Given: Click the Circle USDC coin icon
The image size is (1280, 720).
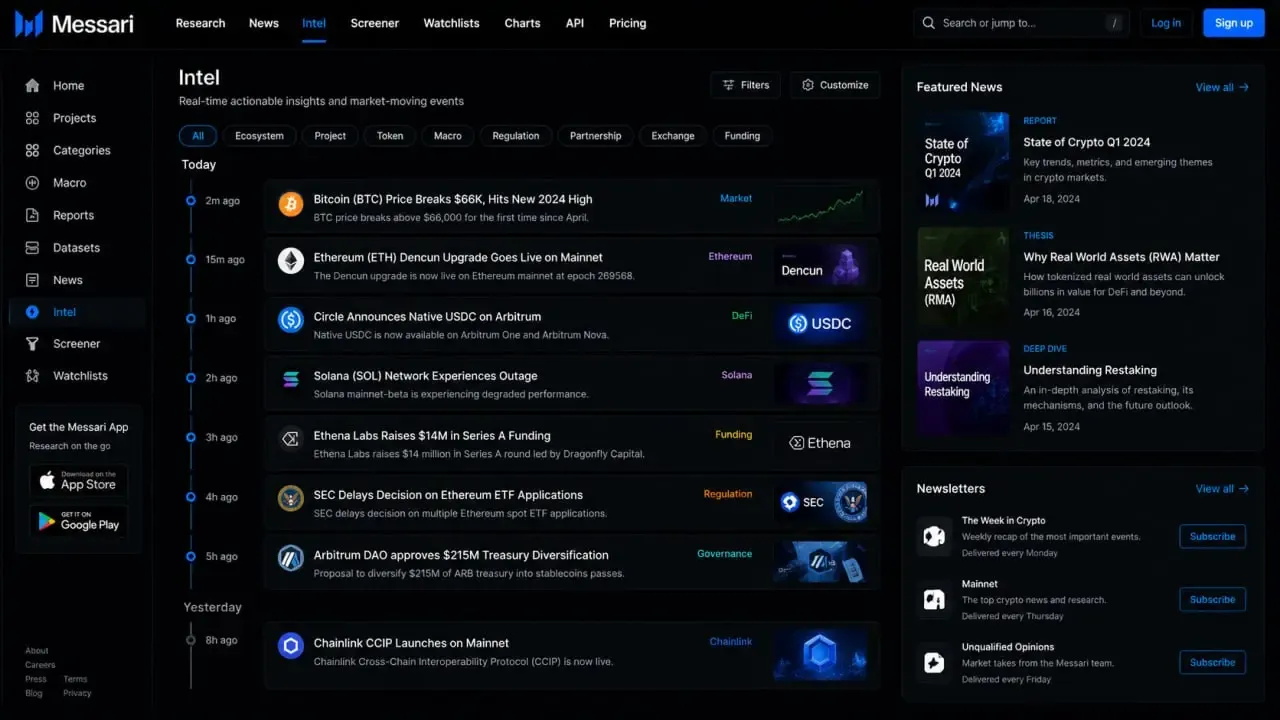Looking at the screenshot, I should click(x=291, y=320).
